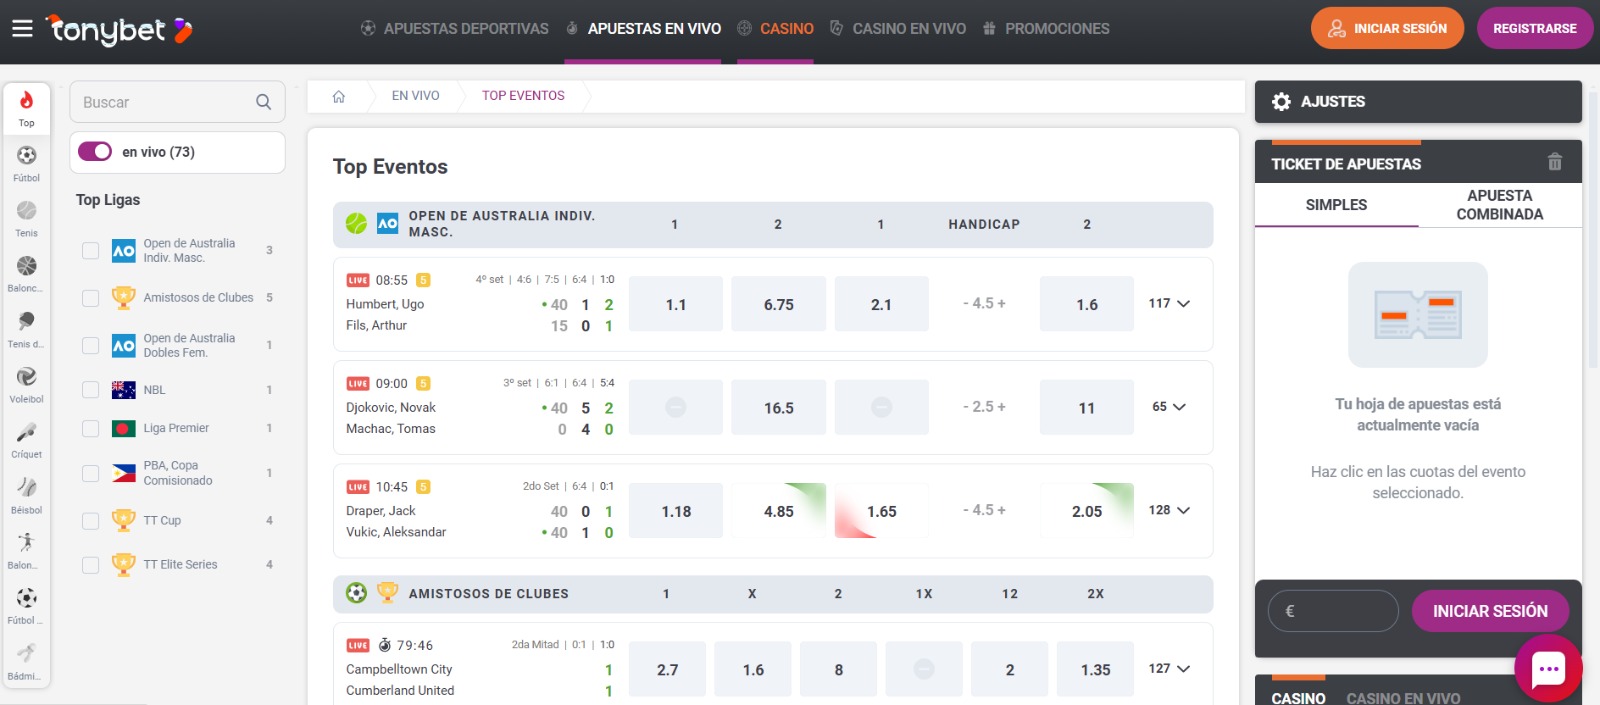Viewport: 1600px width, 705px height.
Task: Bet on Humbert to win at 1.1
Action: pyautogui.click(x=676, y=304)
